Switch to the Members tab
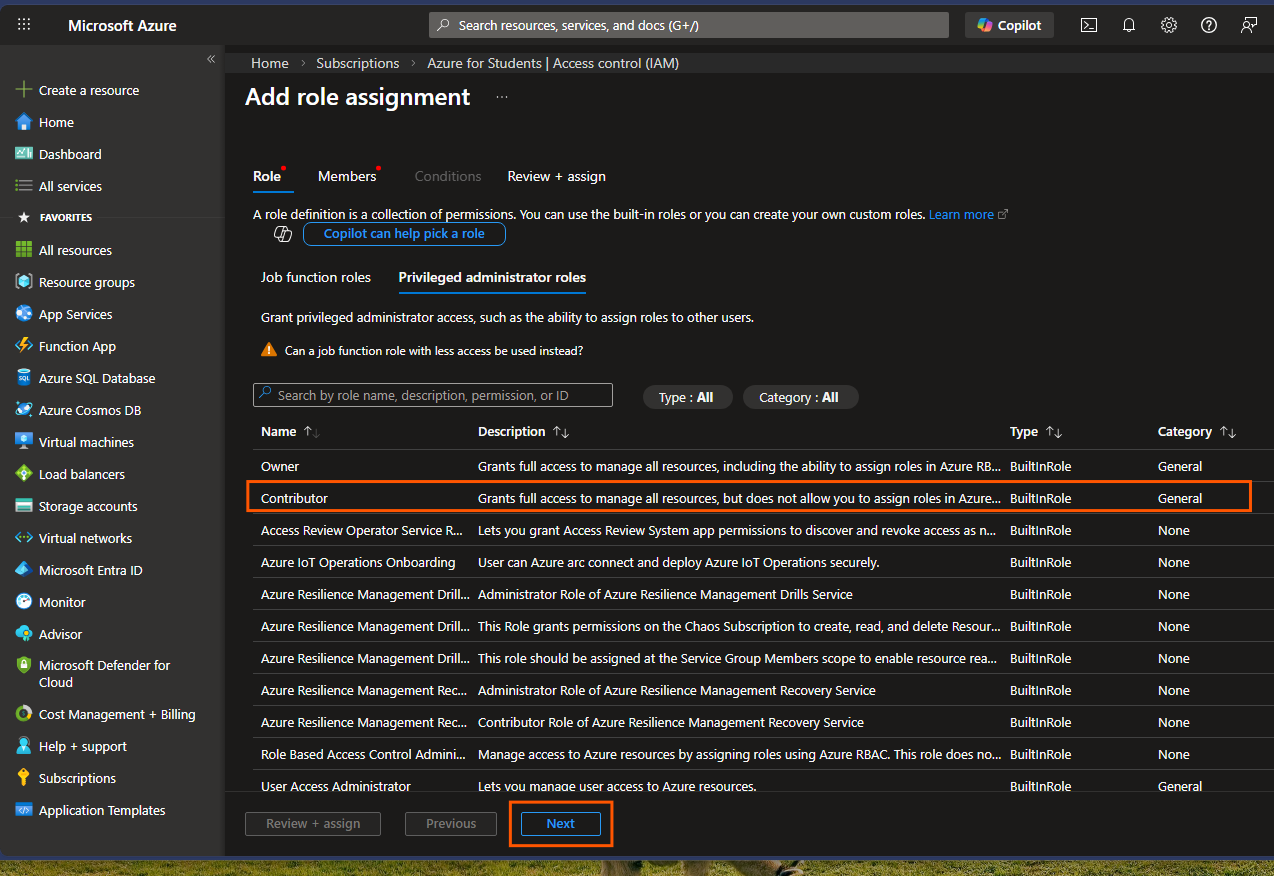This screenshot has height=876, width=1274. tap(347, 176)
